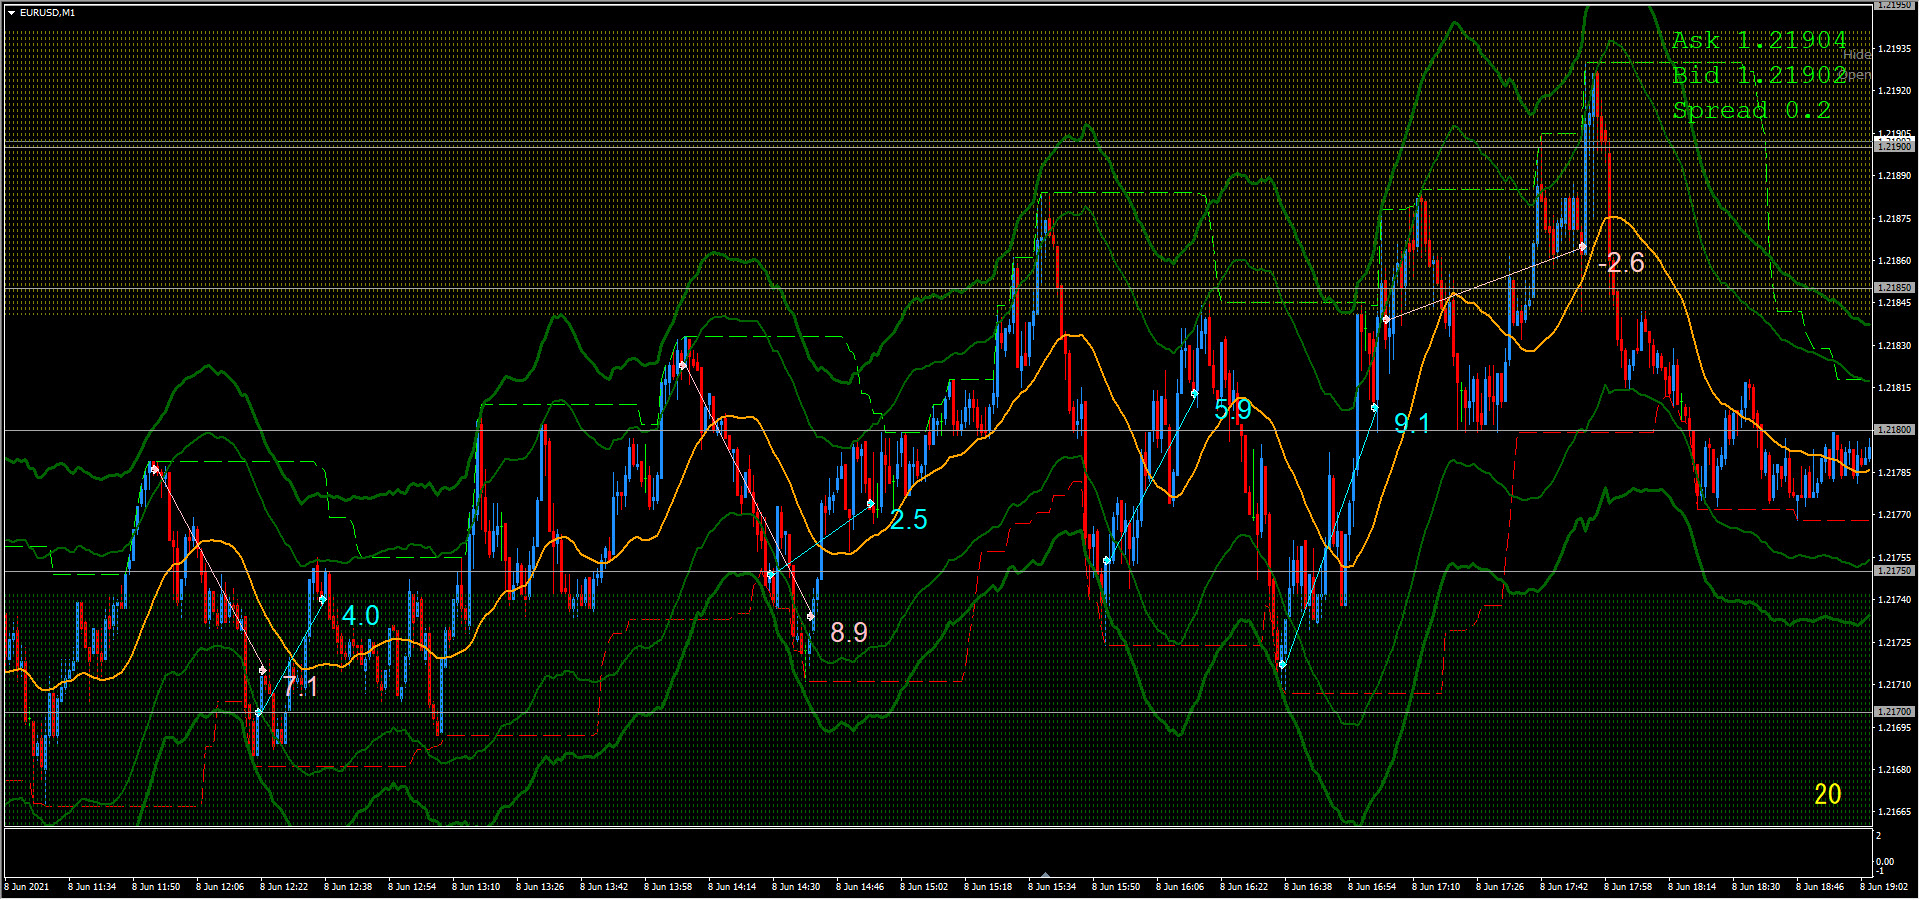Select the 5.9 trade result label
This screenshot has width=1920, height=900.
click(x=1233, y=410)
